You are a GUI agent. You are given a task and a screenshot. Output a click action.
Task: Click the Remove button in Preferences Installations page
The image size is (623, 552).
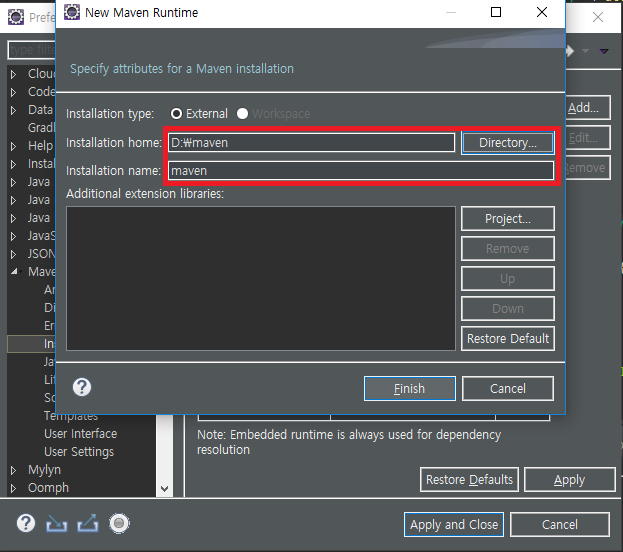coord(588,168)
